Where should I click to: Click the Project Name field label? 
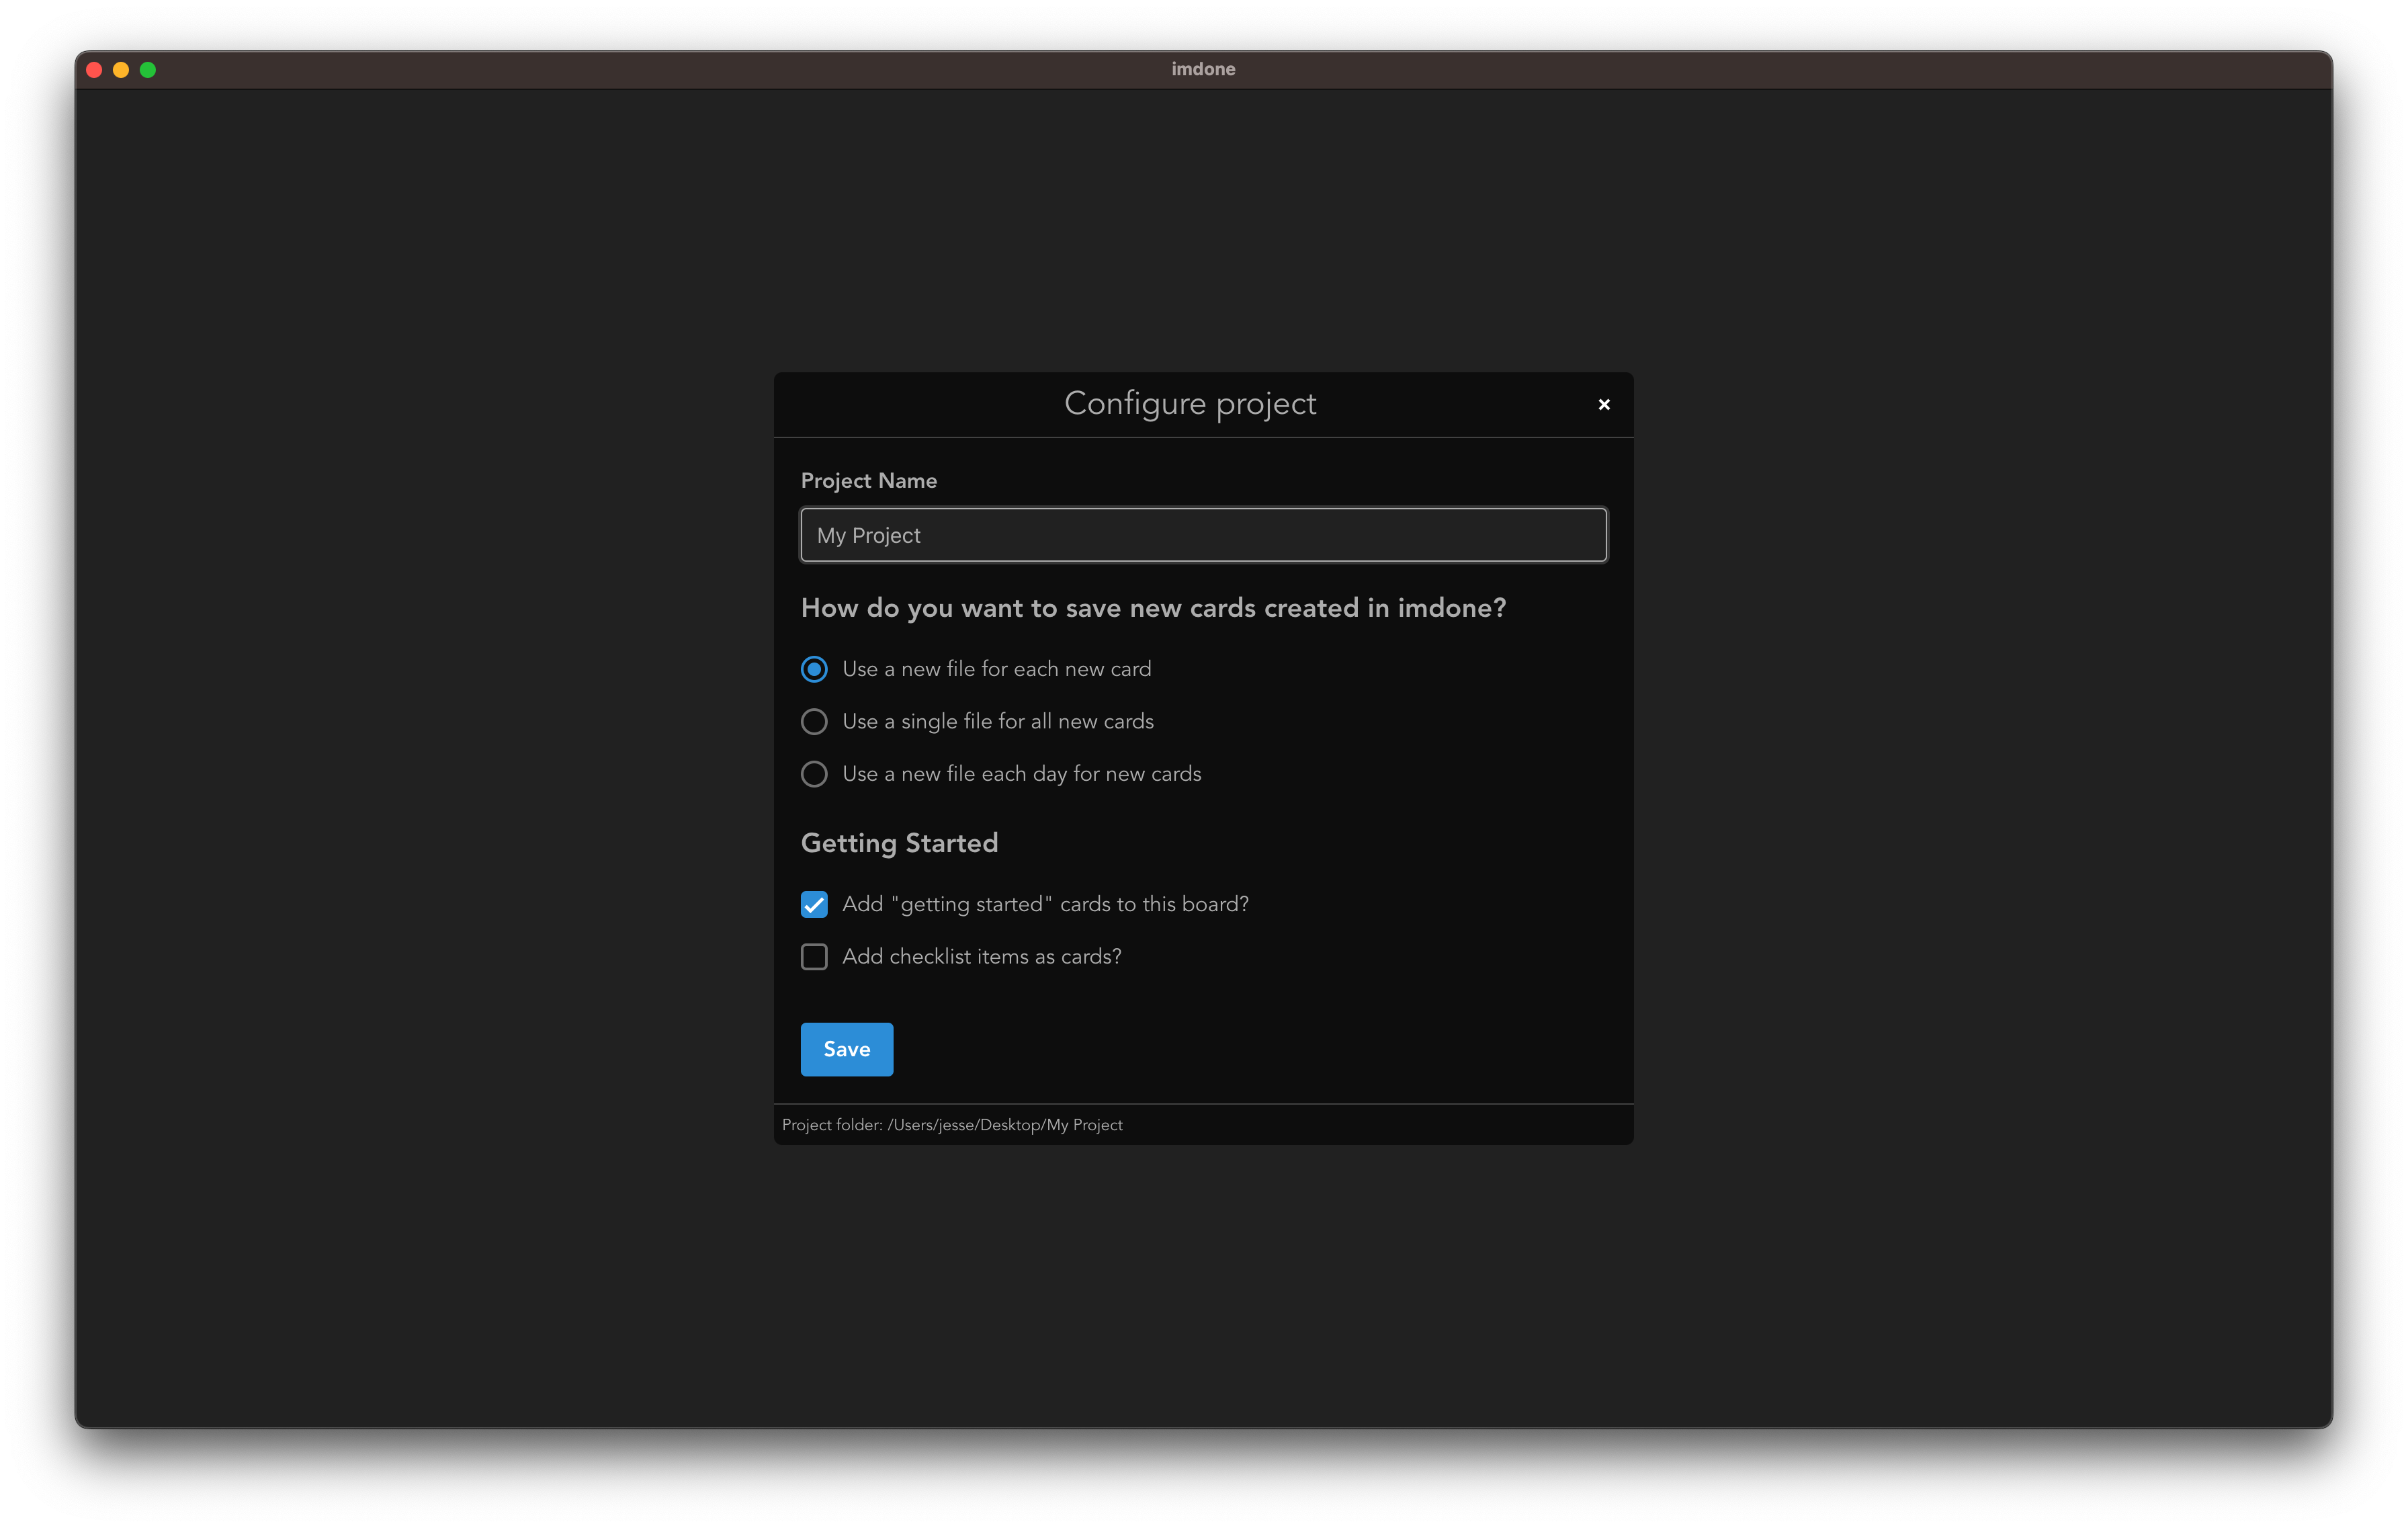tap(868, 481)
